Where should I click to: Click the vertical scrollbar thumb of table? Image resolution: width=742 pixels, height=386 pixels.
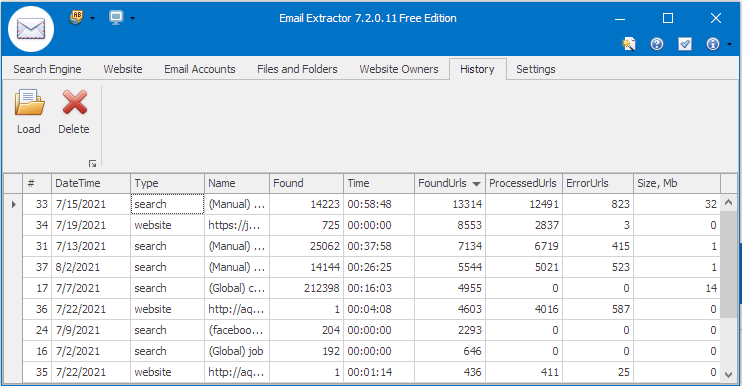pos(729,264)
